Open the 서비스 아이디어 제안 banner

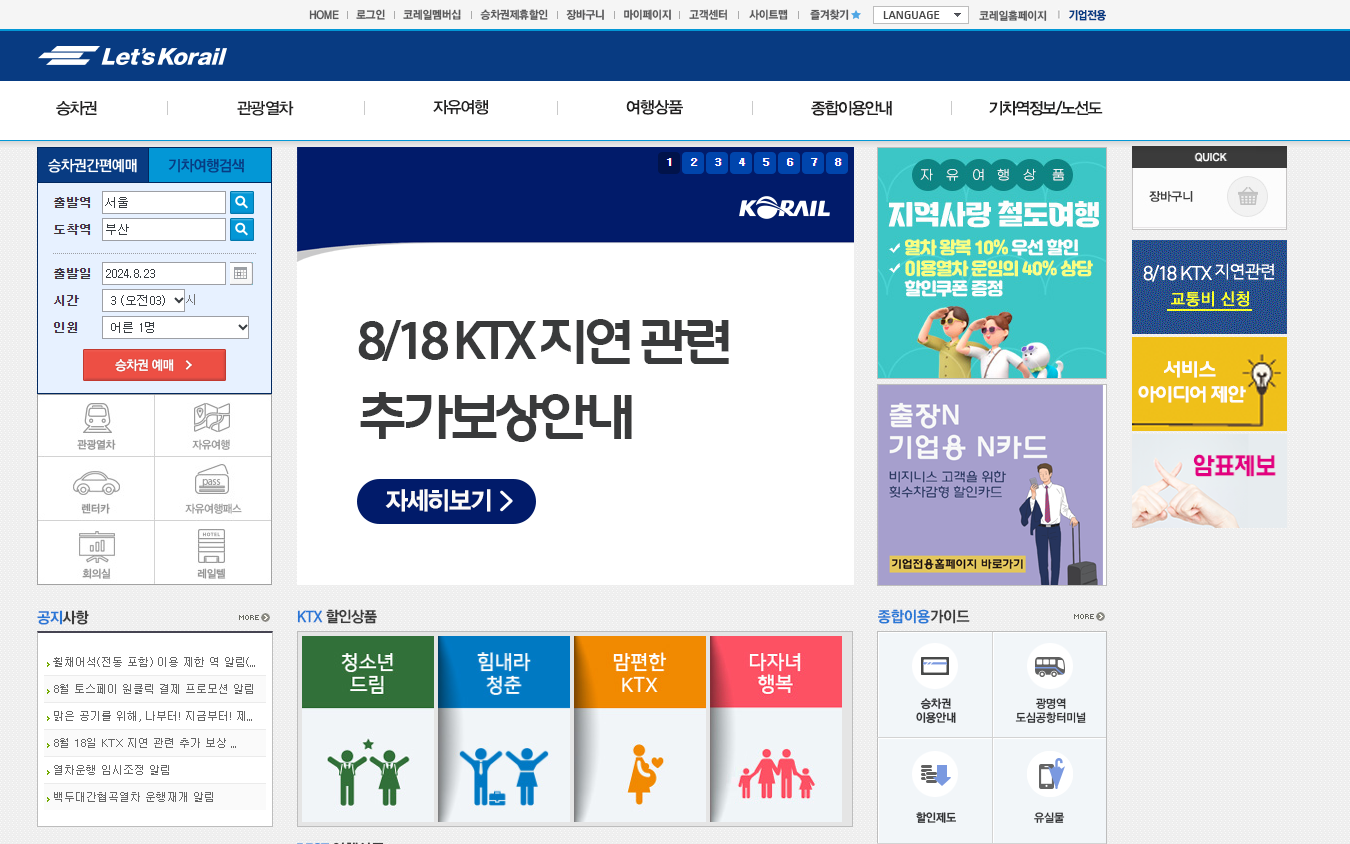1209,384
